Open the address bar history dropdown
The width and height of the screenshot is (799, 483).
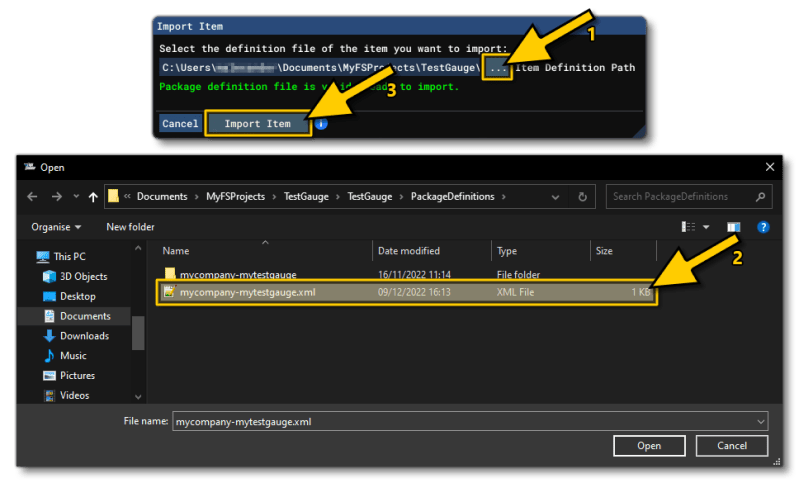[555, 197]
